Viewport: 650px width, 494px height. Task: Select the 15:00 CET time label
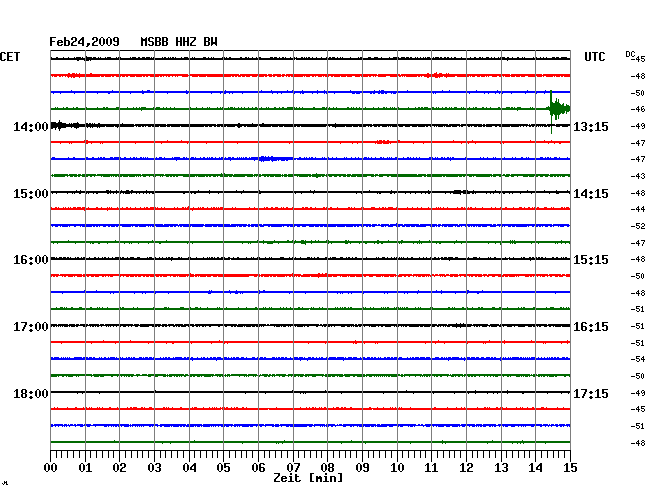[x=30, y=193]
